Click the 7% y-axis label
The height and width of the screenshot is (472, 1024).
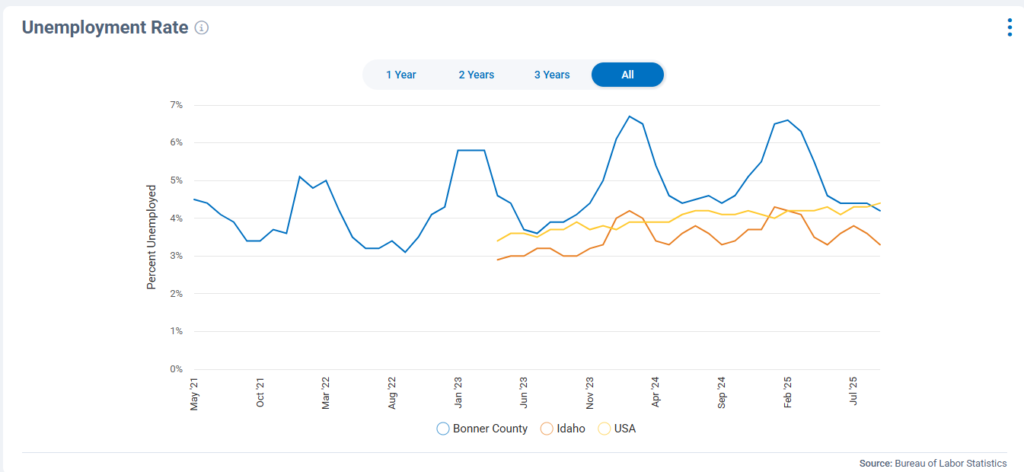[176, 105]
